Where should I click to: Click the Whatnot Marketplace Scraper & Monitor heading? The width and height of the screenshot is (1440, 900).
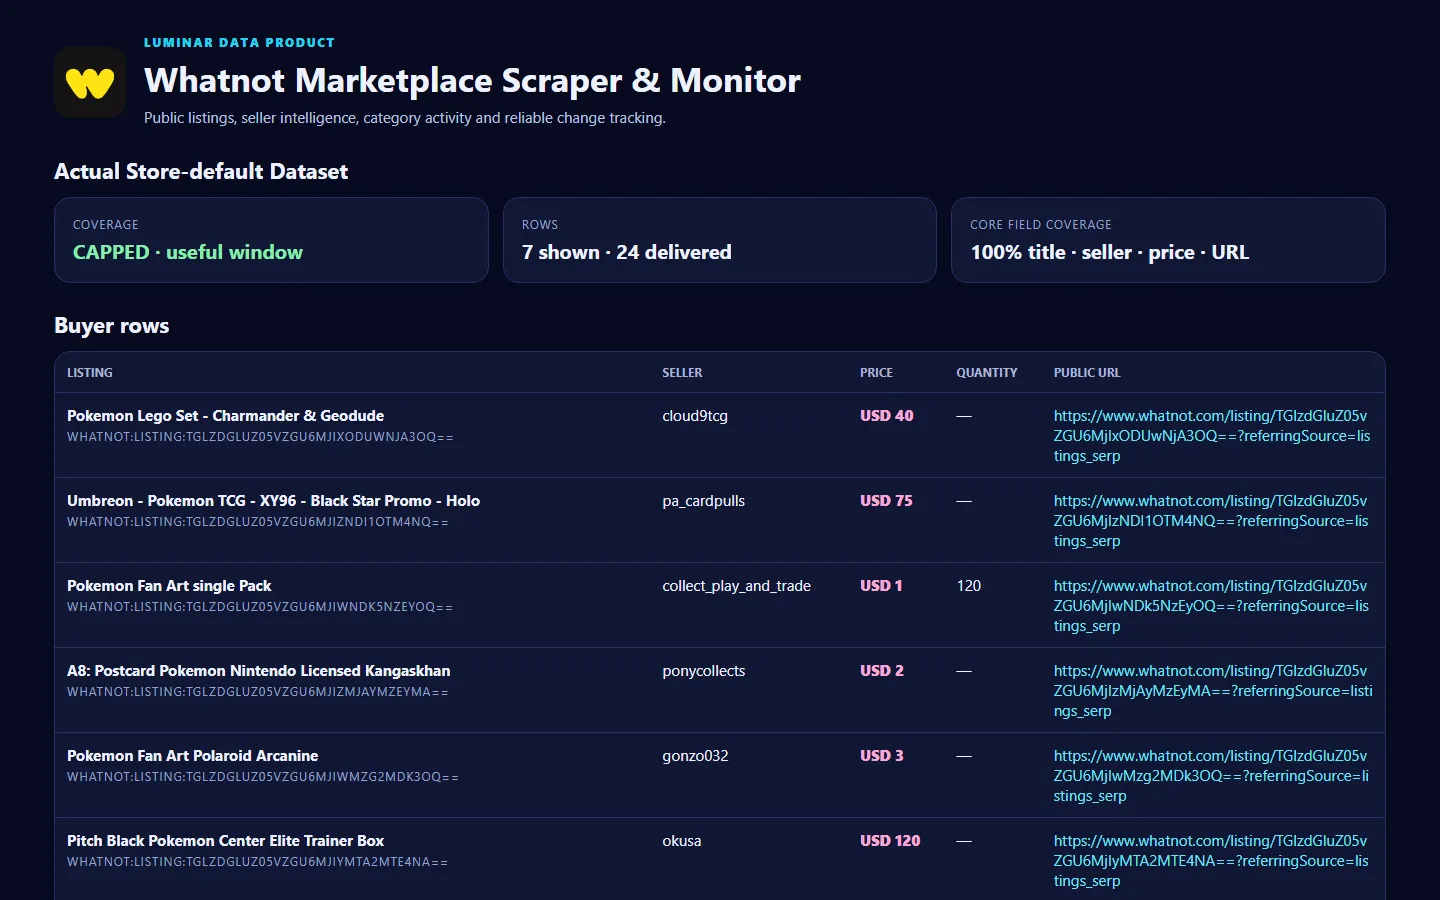472,80
